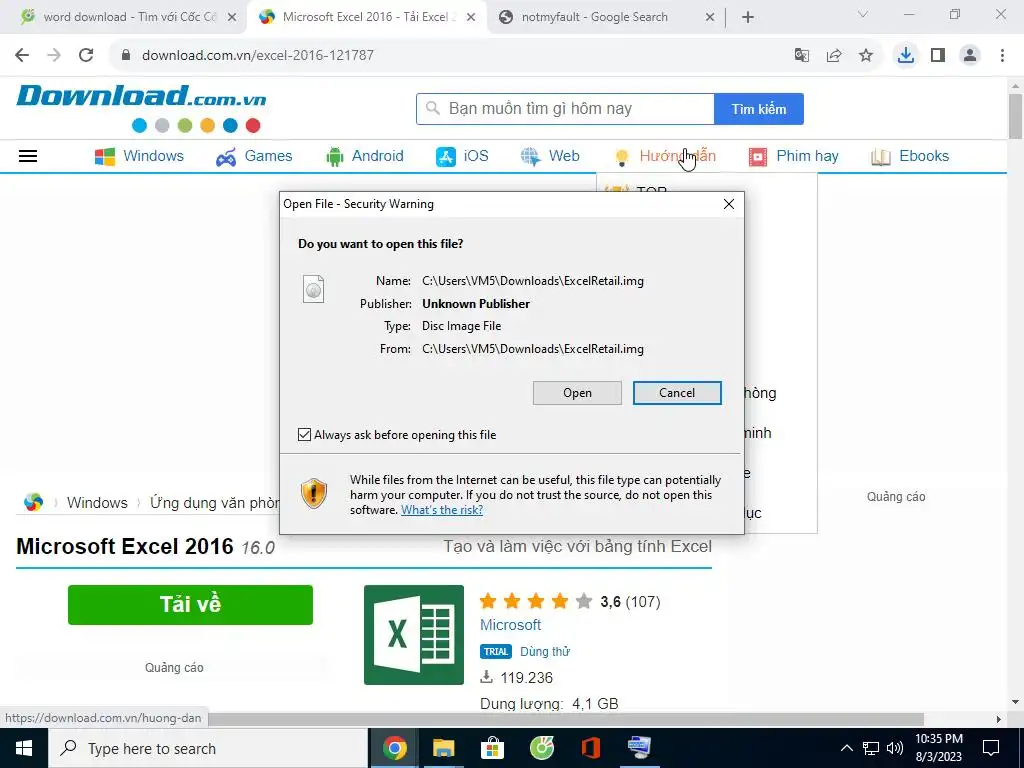This screenshot has width=1024, height=768.
Task: Open the What's the risk? link
Action: 442,510
